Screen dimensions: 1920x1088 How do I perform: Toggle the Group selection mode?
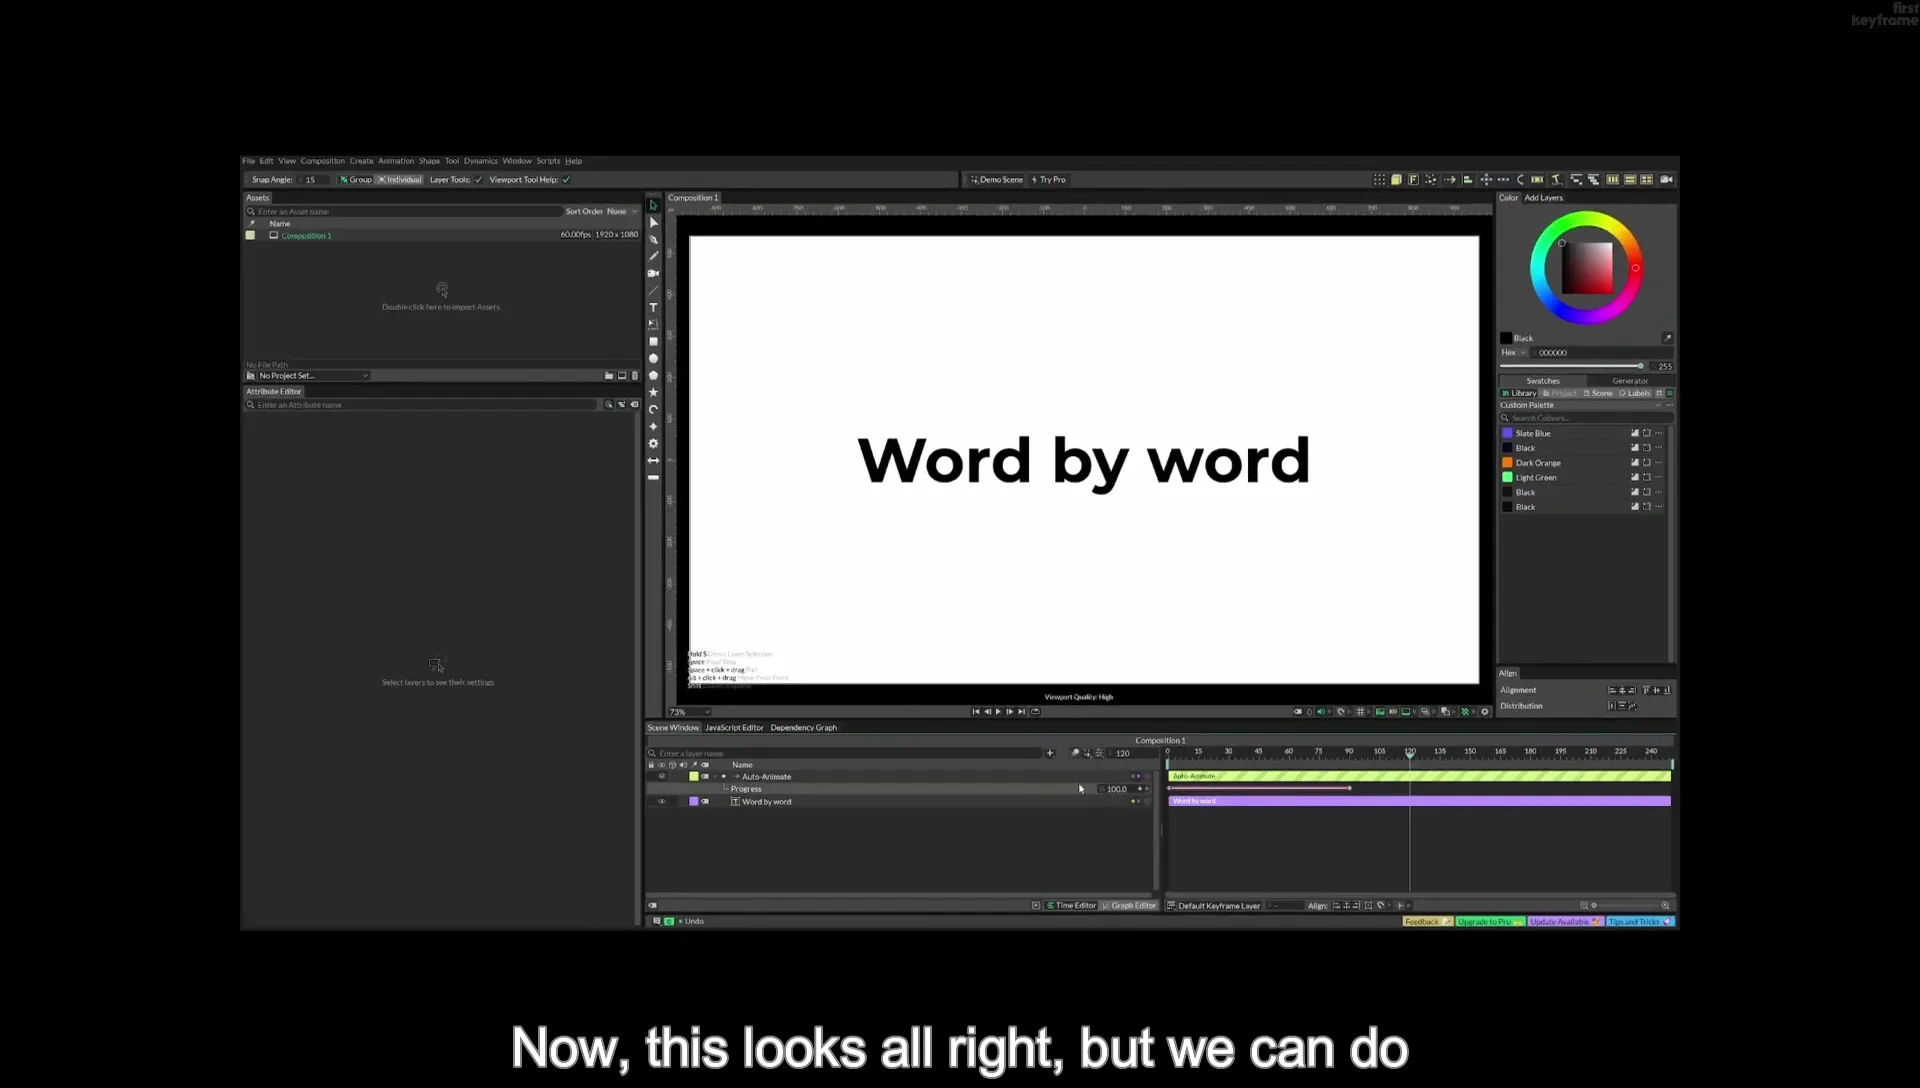tap(356, 180)
